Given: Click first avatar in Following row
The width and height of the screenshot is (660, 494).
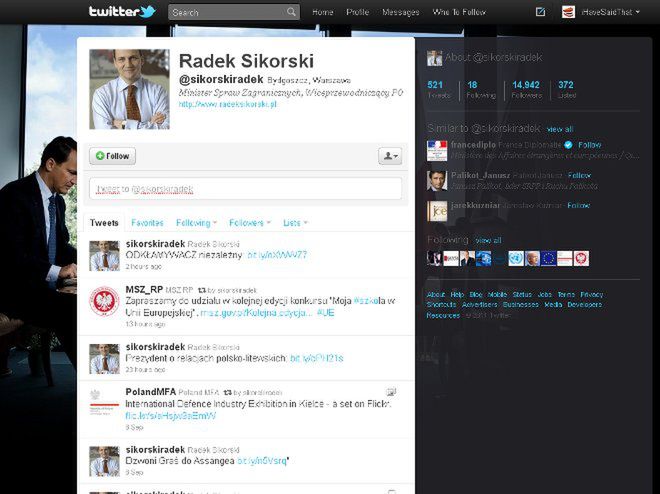Looking at the screenshot, I should (x=434, y=258).
